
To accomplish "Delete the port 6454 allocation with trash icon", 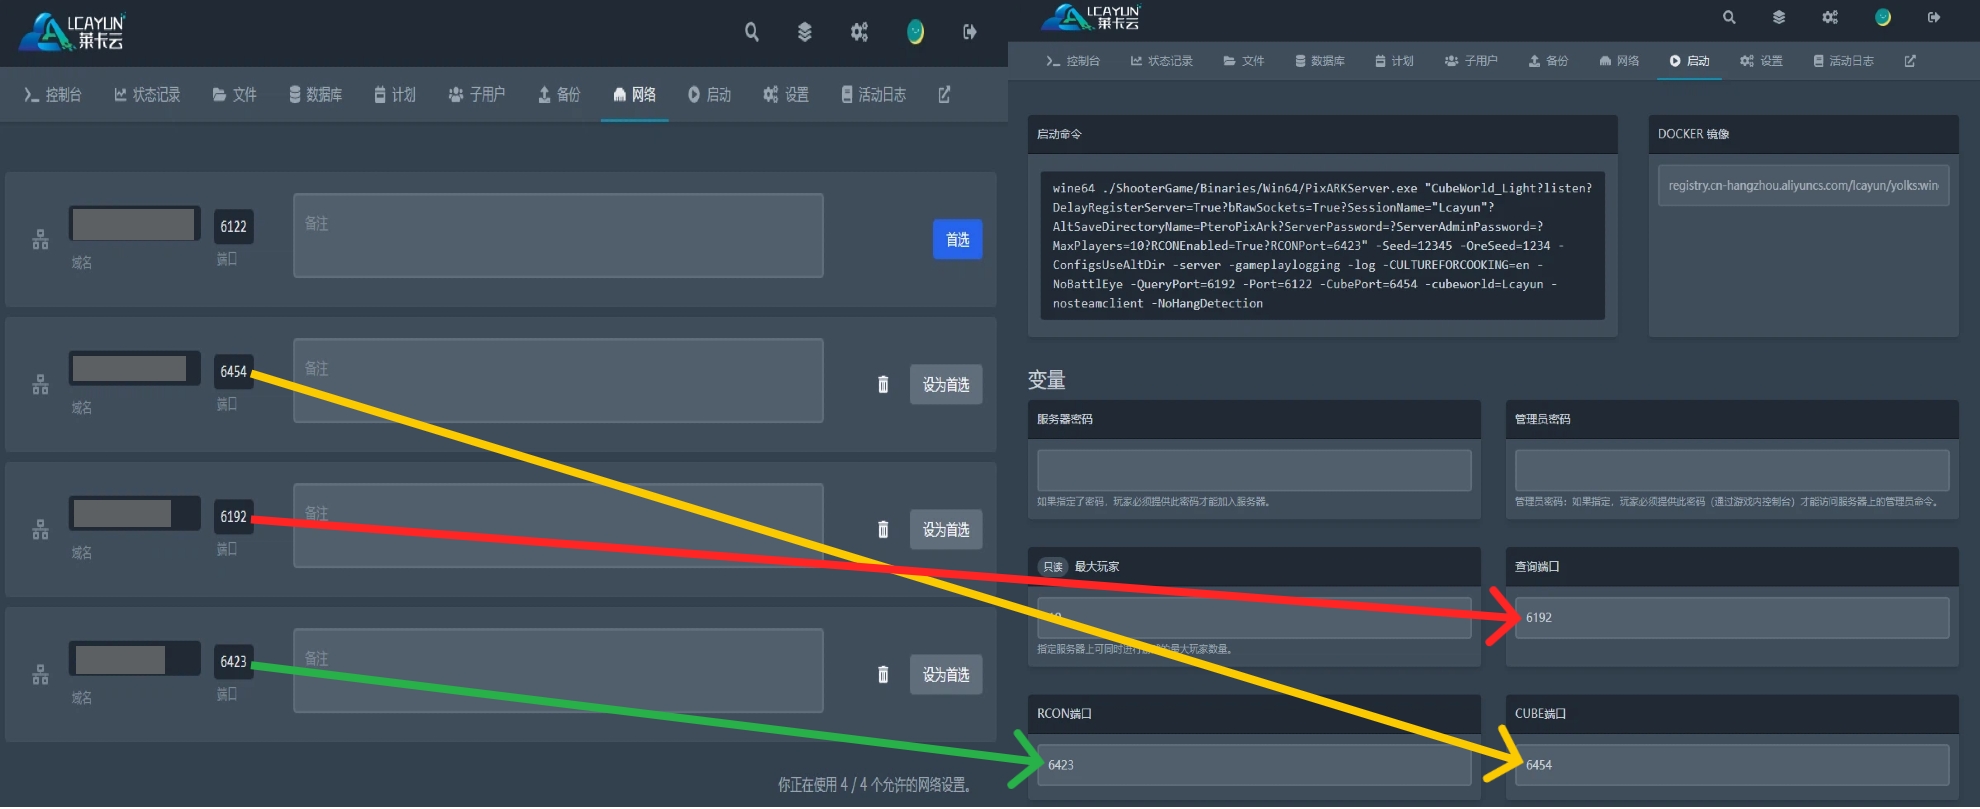I will point(883,385).
